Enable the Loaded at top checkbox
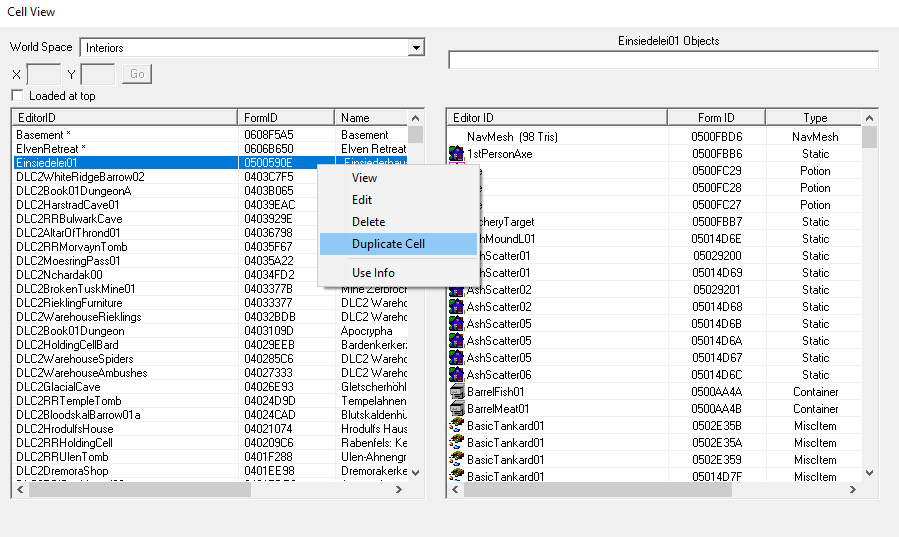 click(x=17, y=96)
